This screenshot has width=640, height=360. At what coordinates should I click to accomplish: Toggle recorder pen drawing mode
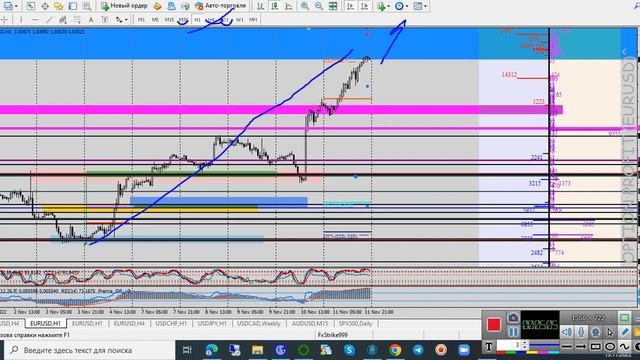click(624, 332)
